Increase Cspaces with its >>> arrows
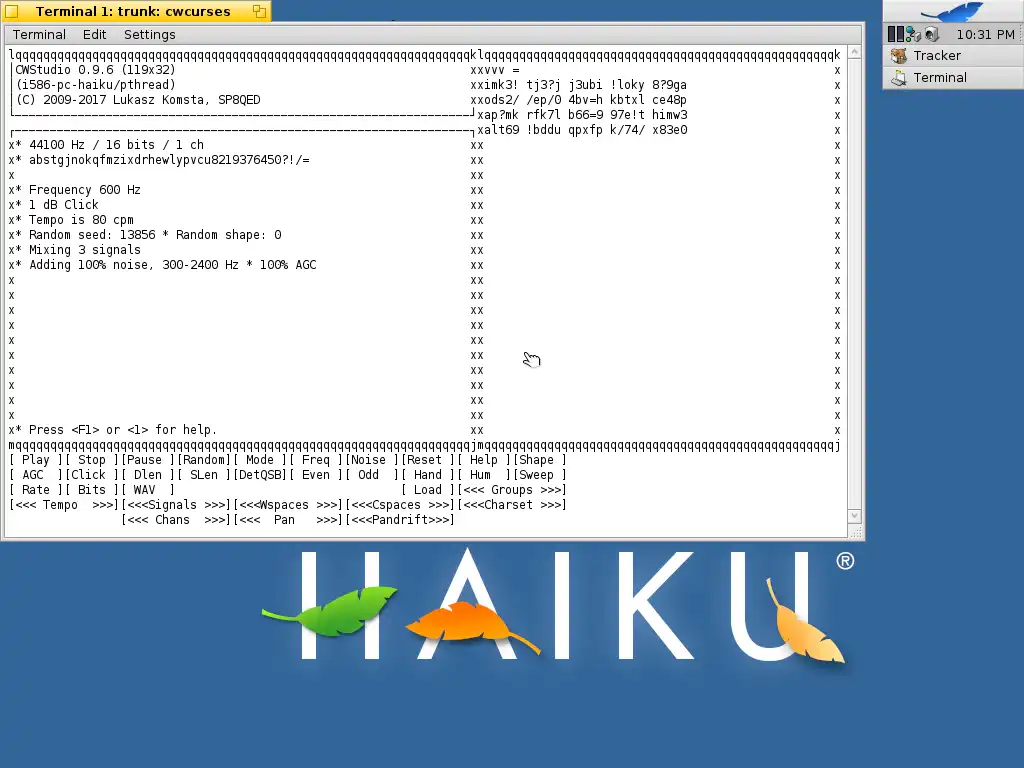The height and width of the screenshot is (768, 1024). 440,505
